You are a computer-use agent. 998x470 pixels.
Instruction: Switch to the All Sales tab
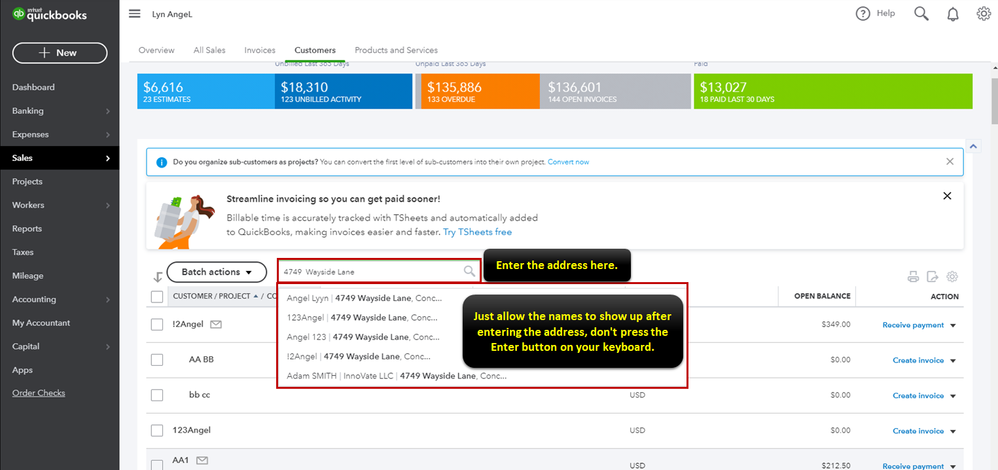tap(209, 50)
